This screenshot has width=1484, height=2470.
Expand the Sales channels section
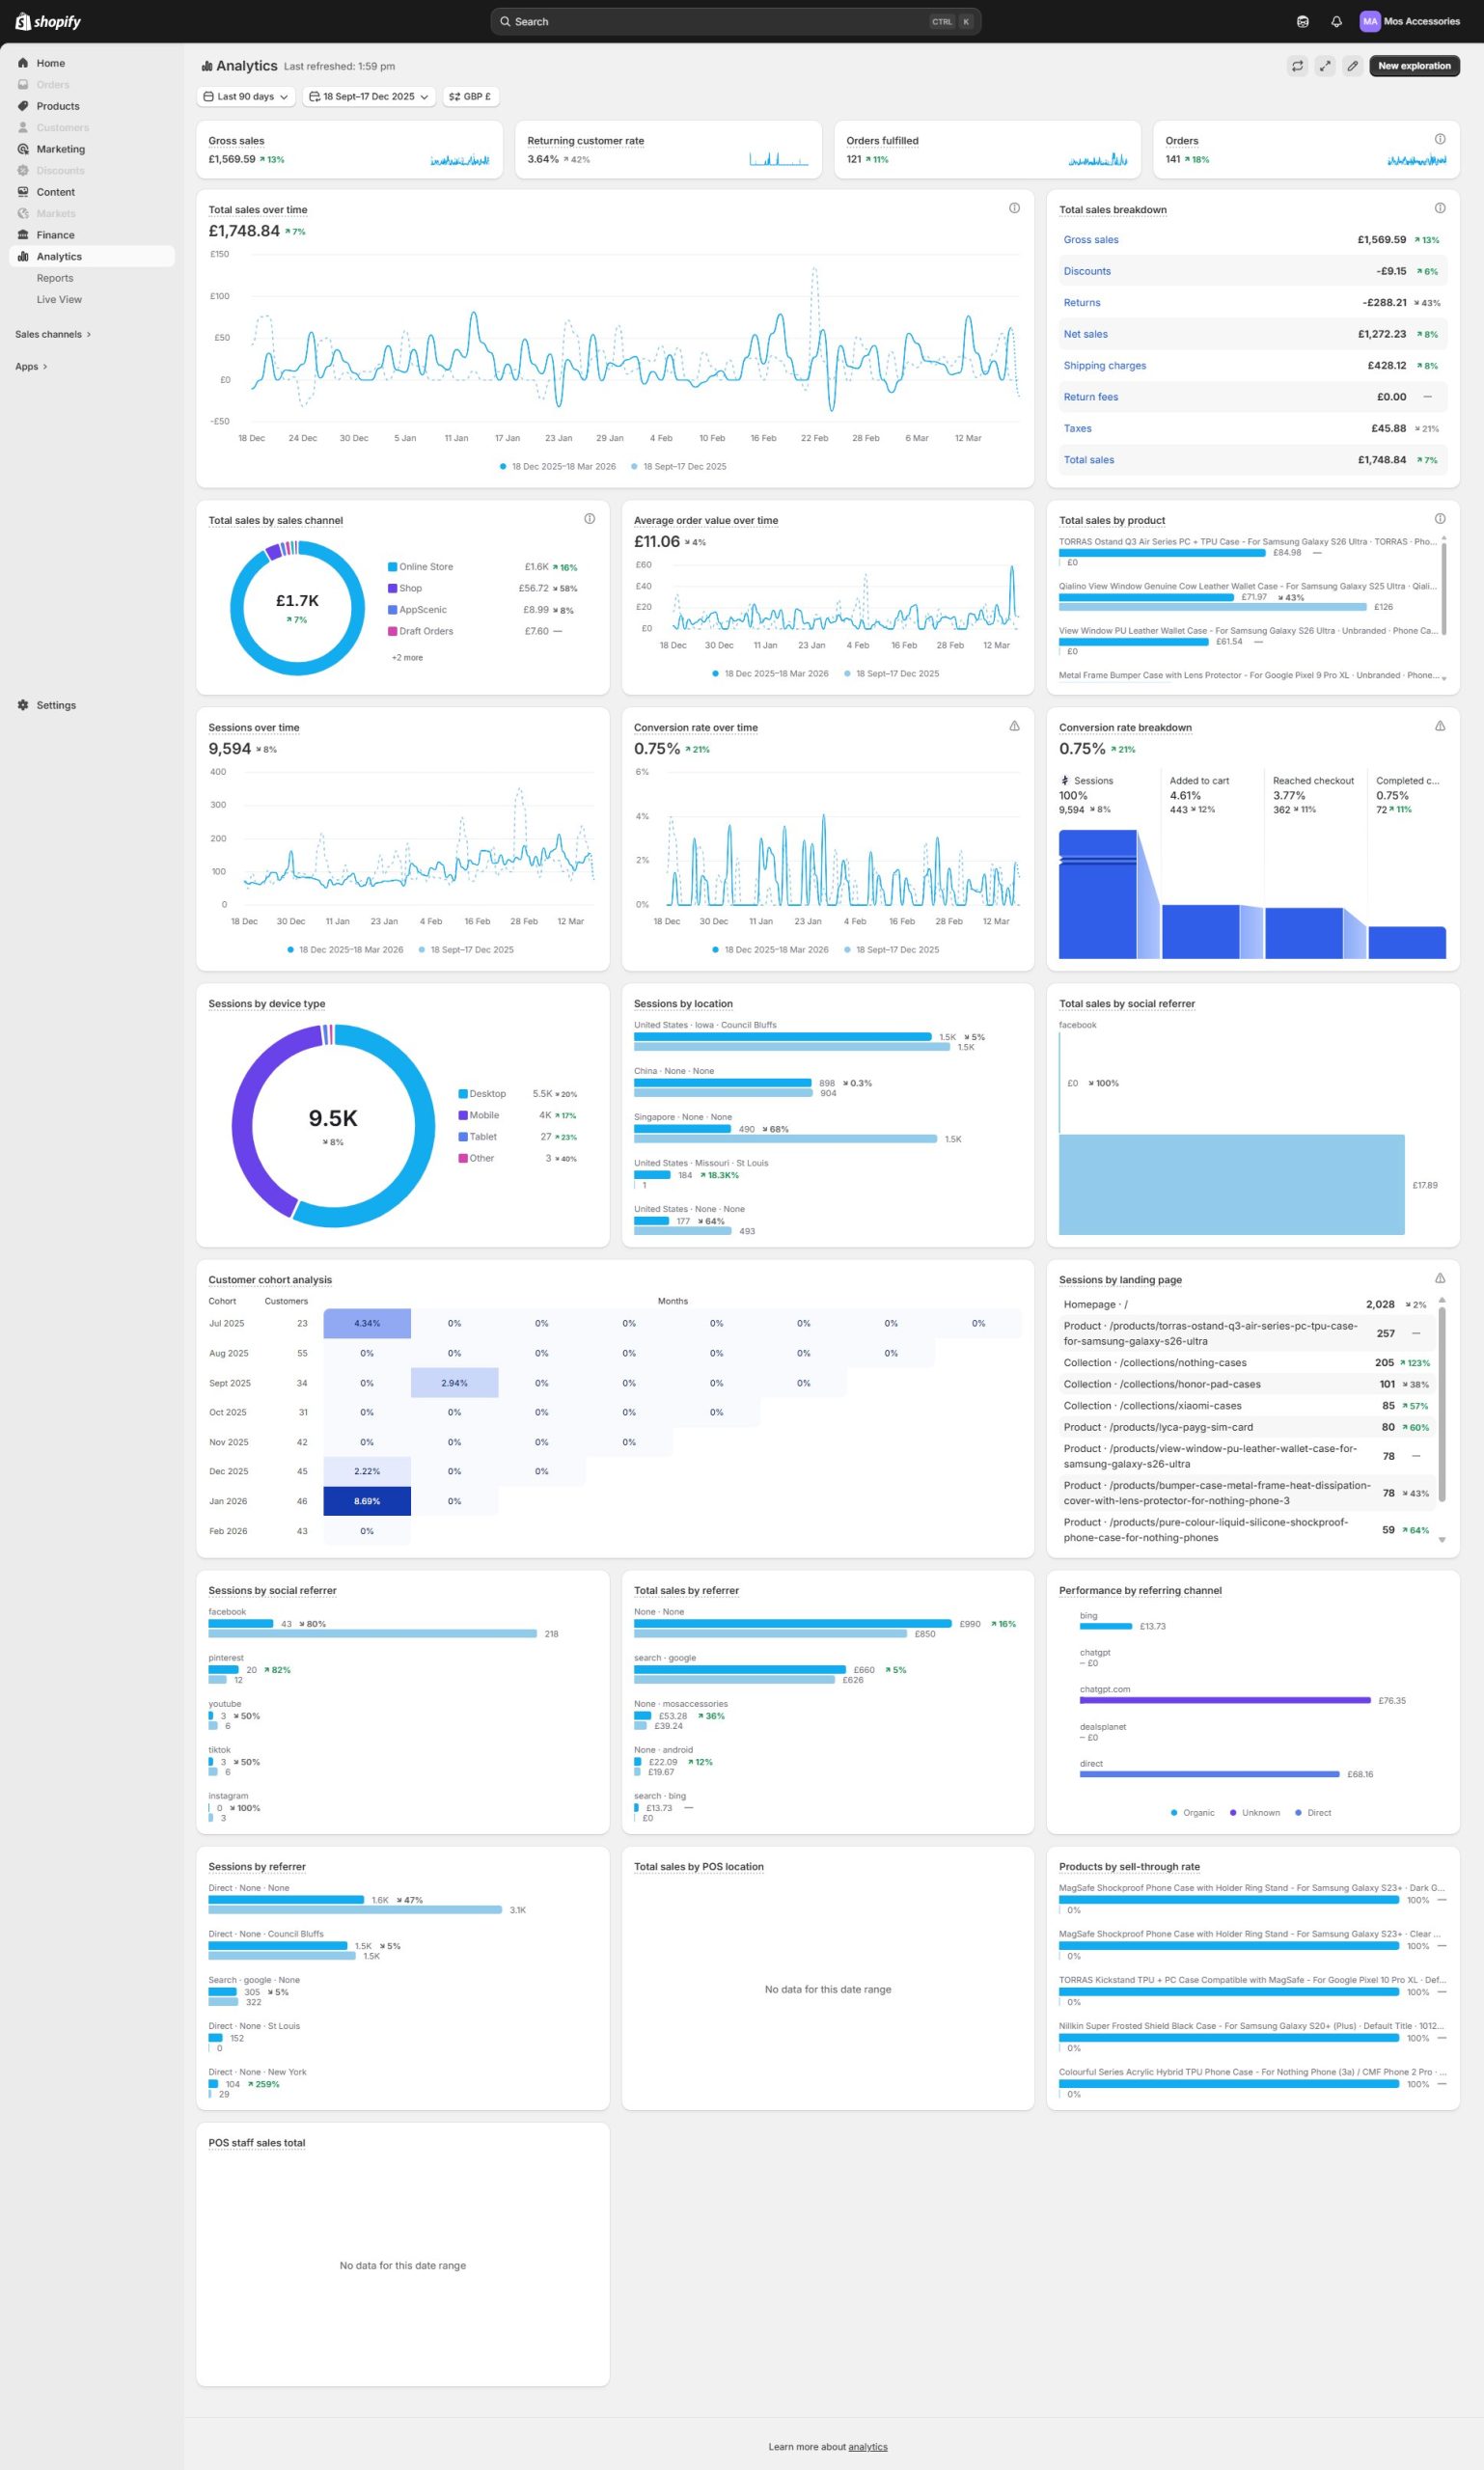click(53, 334)
